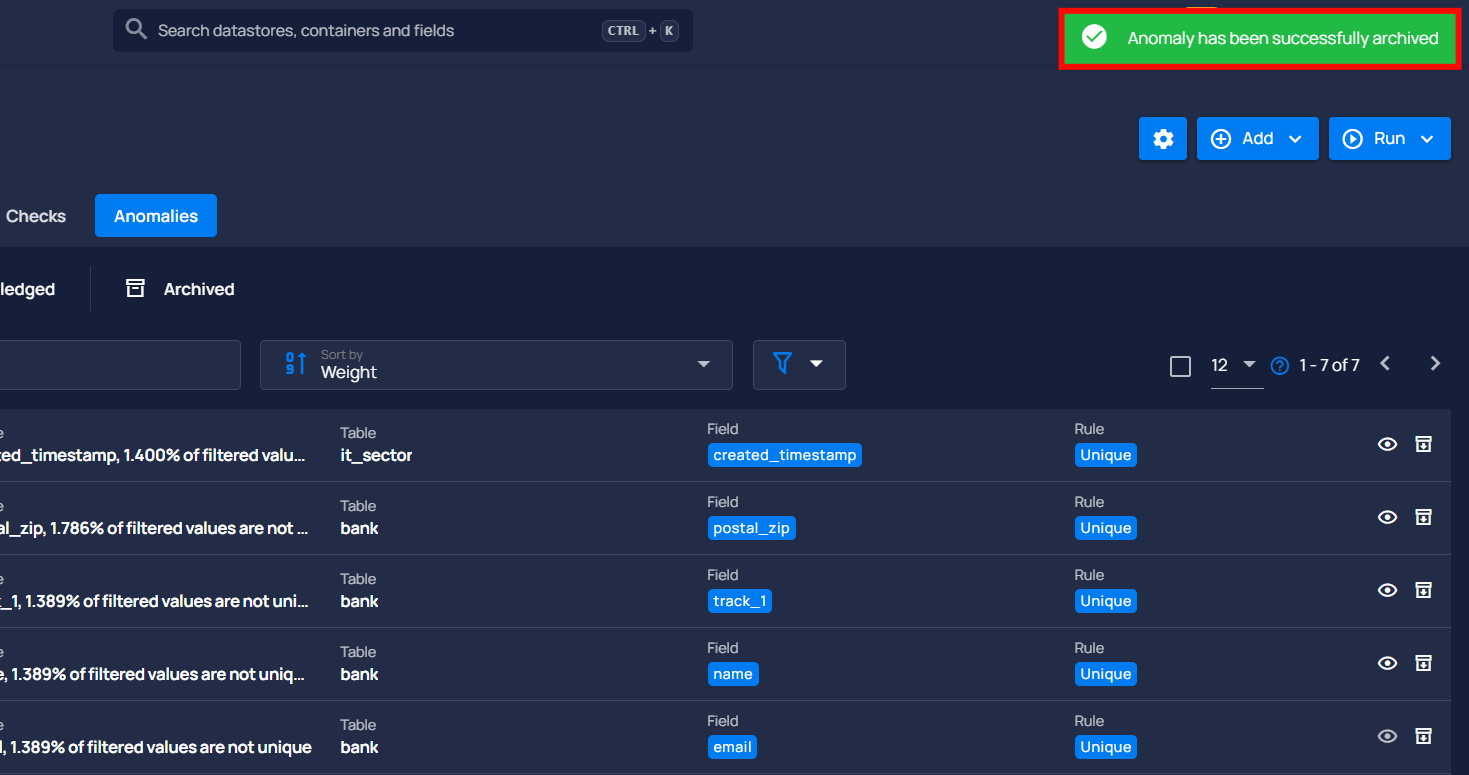Open the settings gear button
Screen dimensions: 1469x775
pyautogui.click(x=1163, y=139)
